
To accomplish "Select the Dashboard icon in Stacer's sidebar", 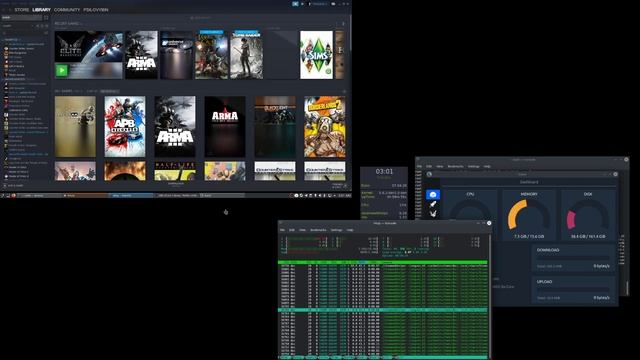I will point(433,194).
